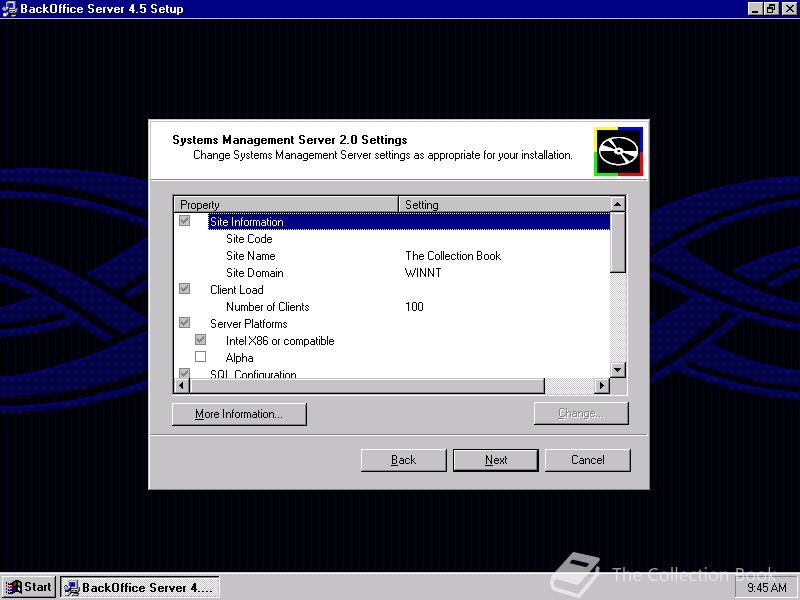Click the 100 clients value
Screen dimensions: 800x600
tap(414, 307)
